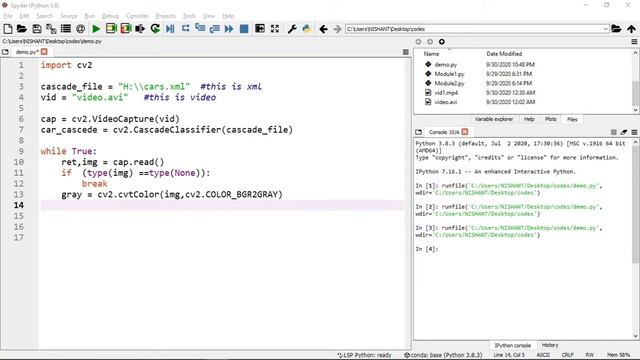The image size is (640, 360).
Task: Click the @ symbol finder icon
Action: tap(80, 29)
